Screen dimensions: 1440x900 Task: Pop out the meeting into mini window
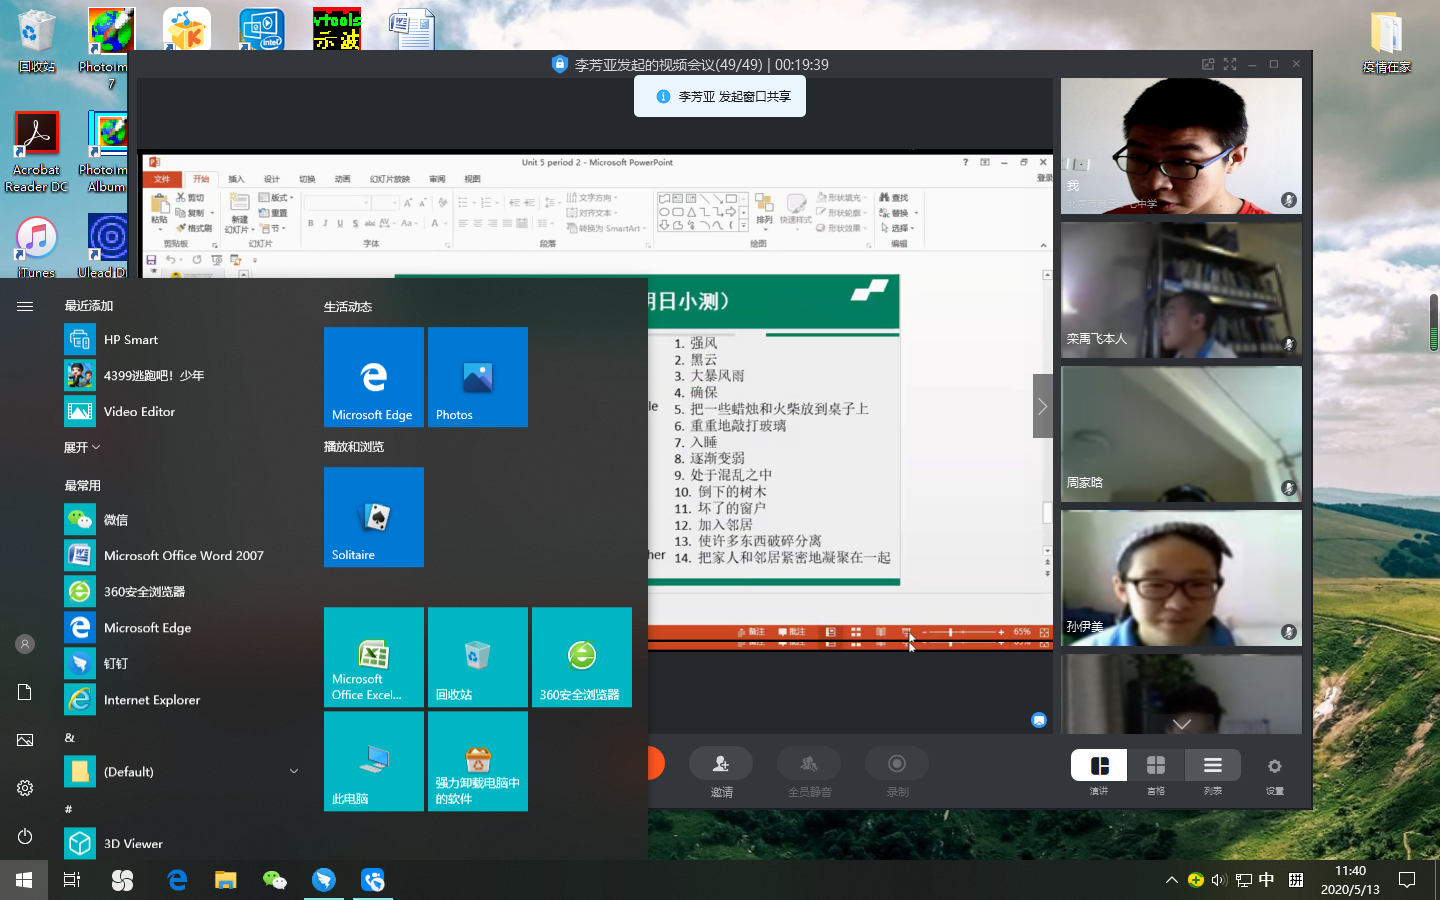pyautogui.click(x=1208, y=64)
